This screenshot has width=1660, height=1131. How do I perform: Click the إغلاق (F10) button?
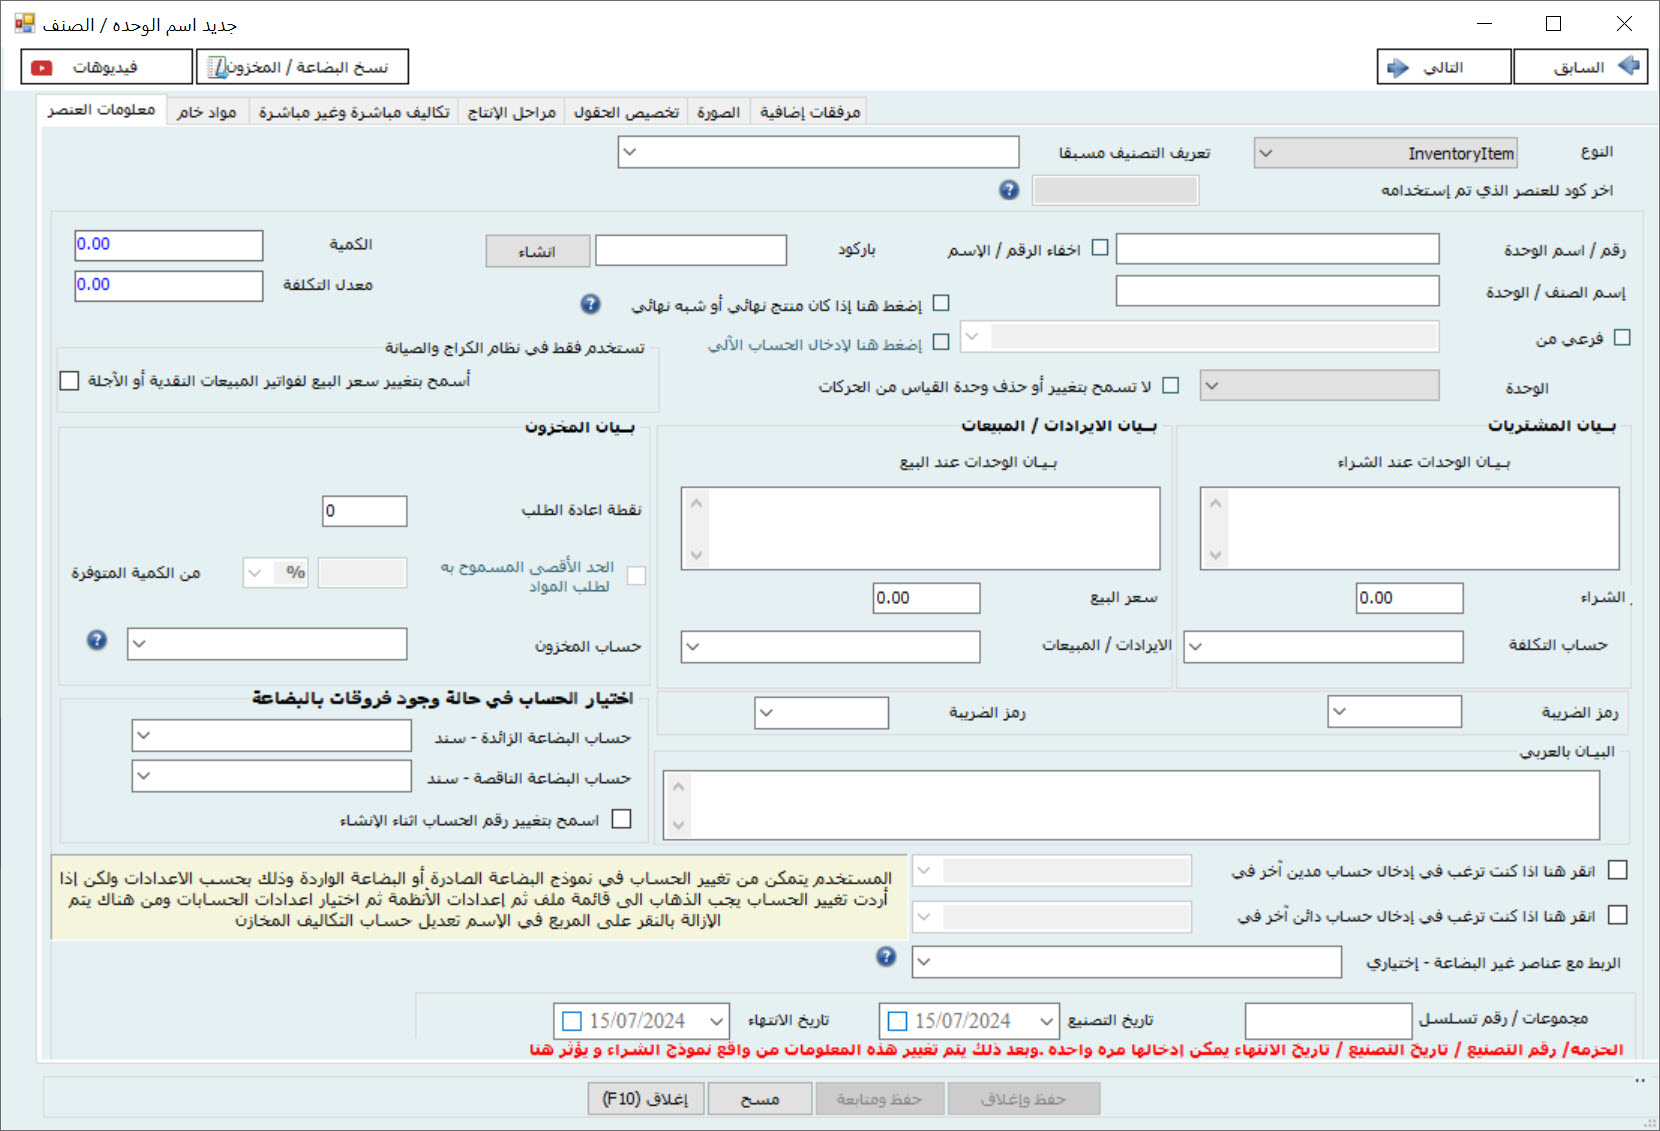coord(645,1099)
